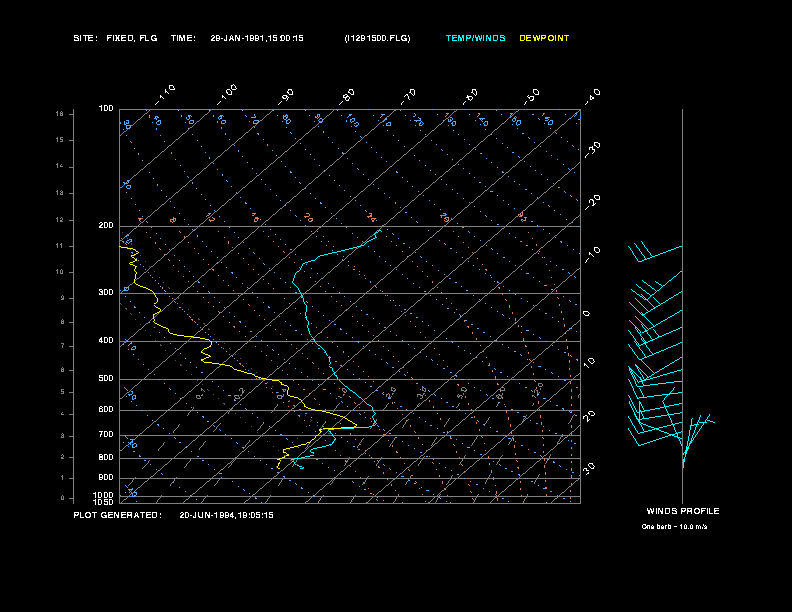
Task: Select the SITE: header label
Action: [x=85, y=38]
